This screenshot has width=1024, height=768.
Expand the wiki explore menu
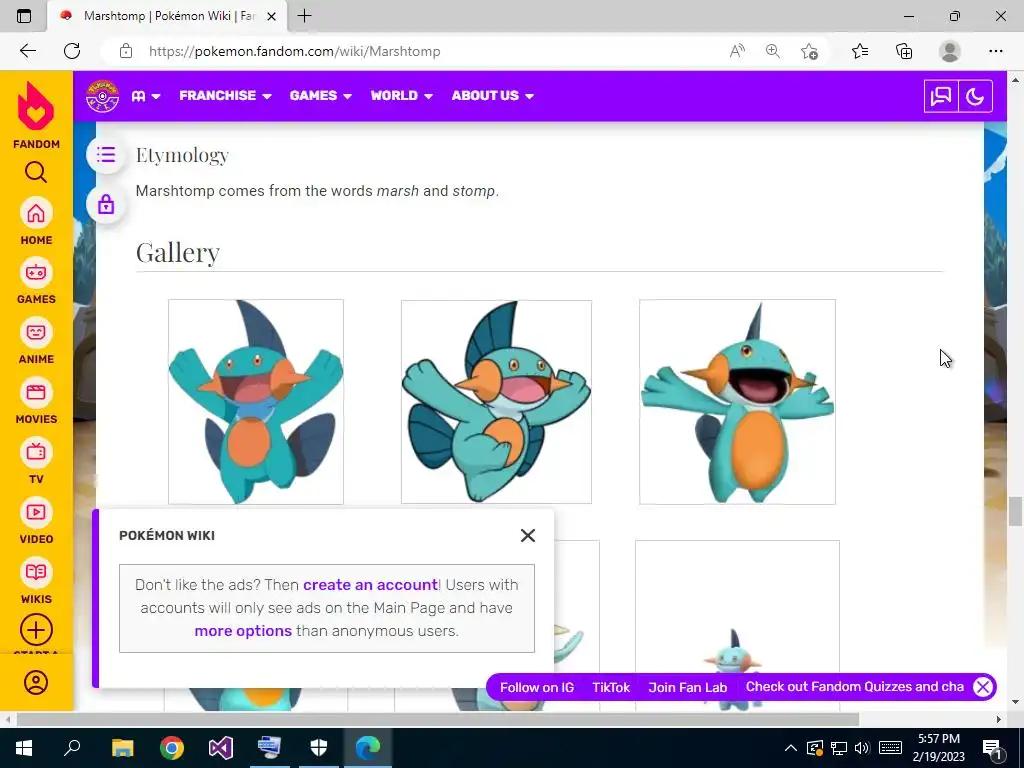coord(146,96)
